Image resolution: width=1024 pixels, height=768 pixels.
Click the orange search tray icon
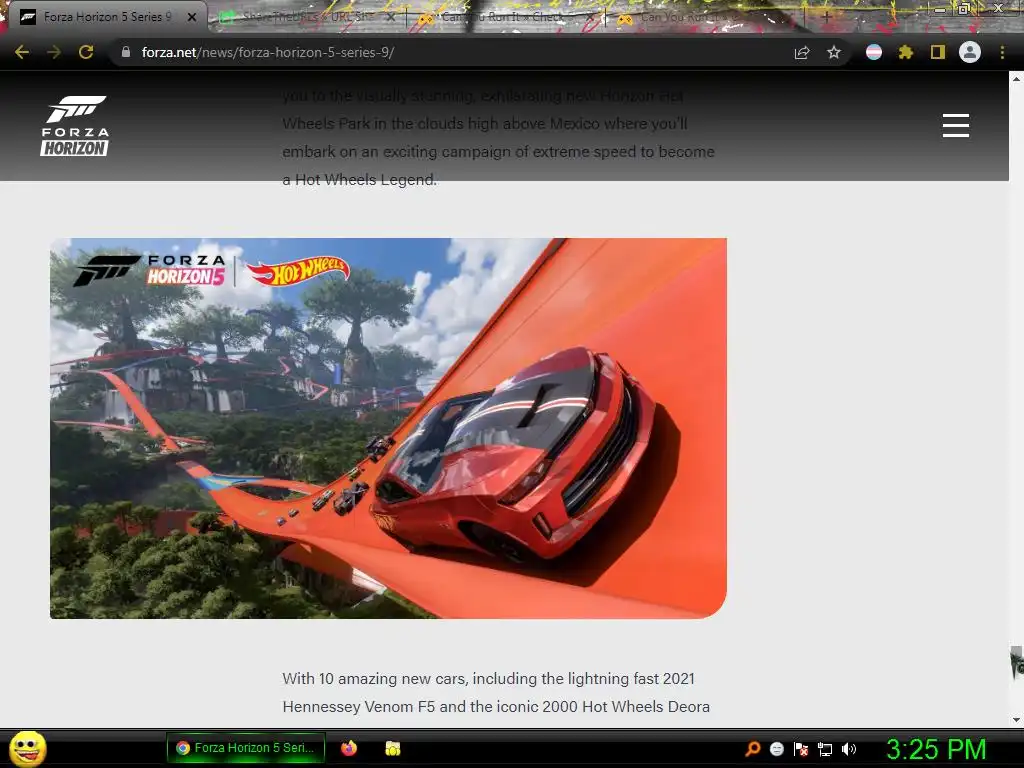tap(753, 749)
